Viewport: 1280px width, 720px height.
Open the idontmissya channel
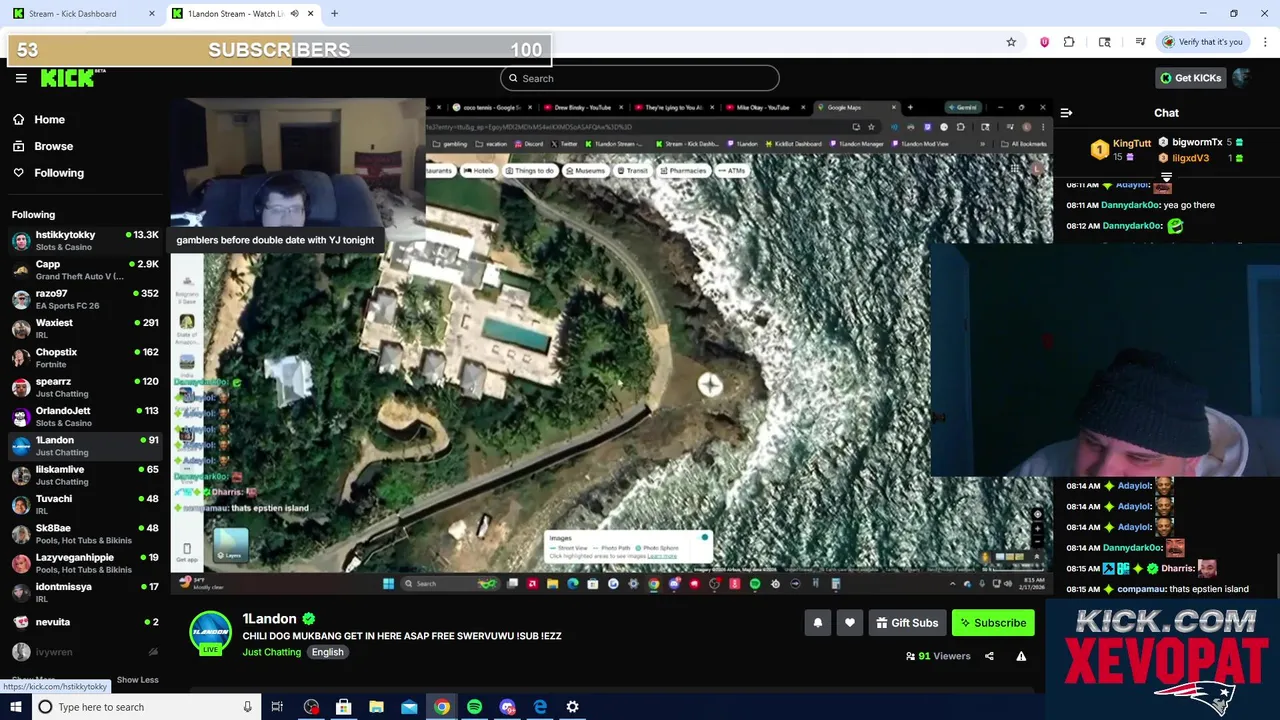pos(85,592)
